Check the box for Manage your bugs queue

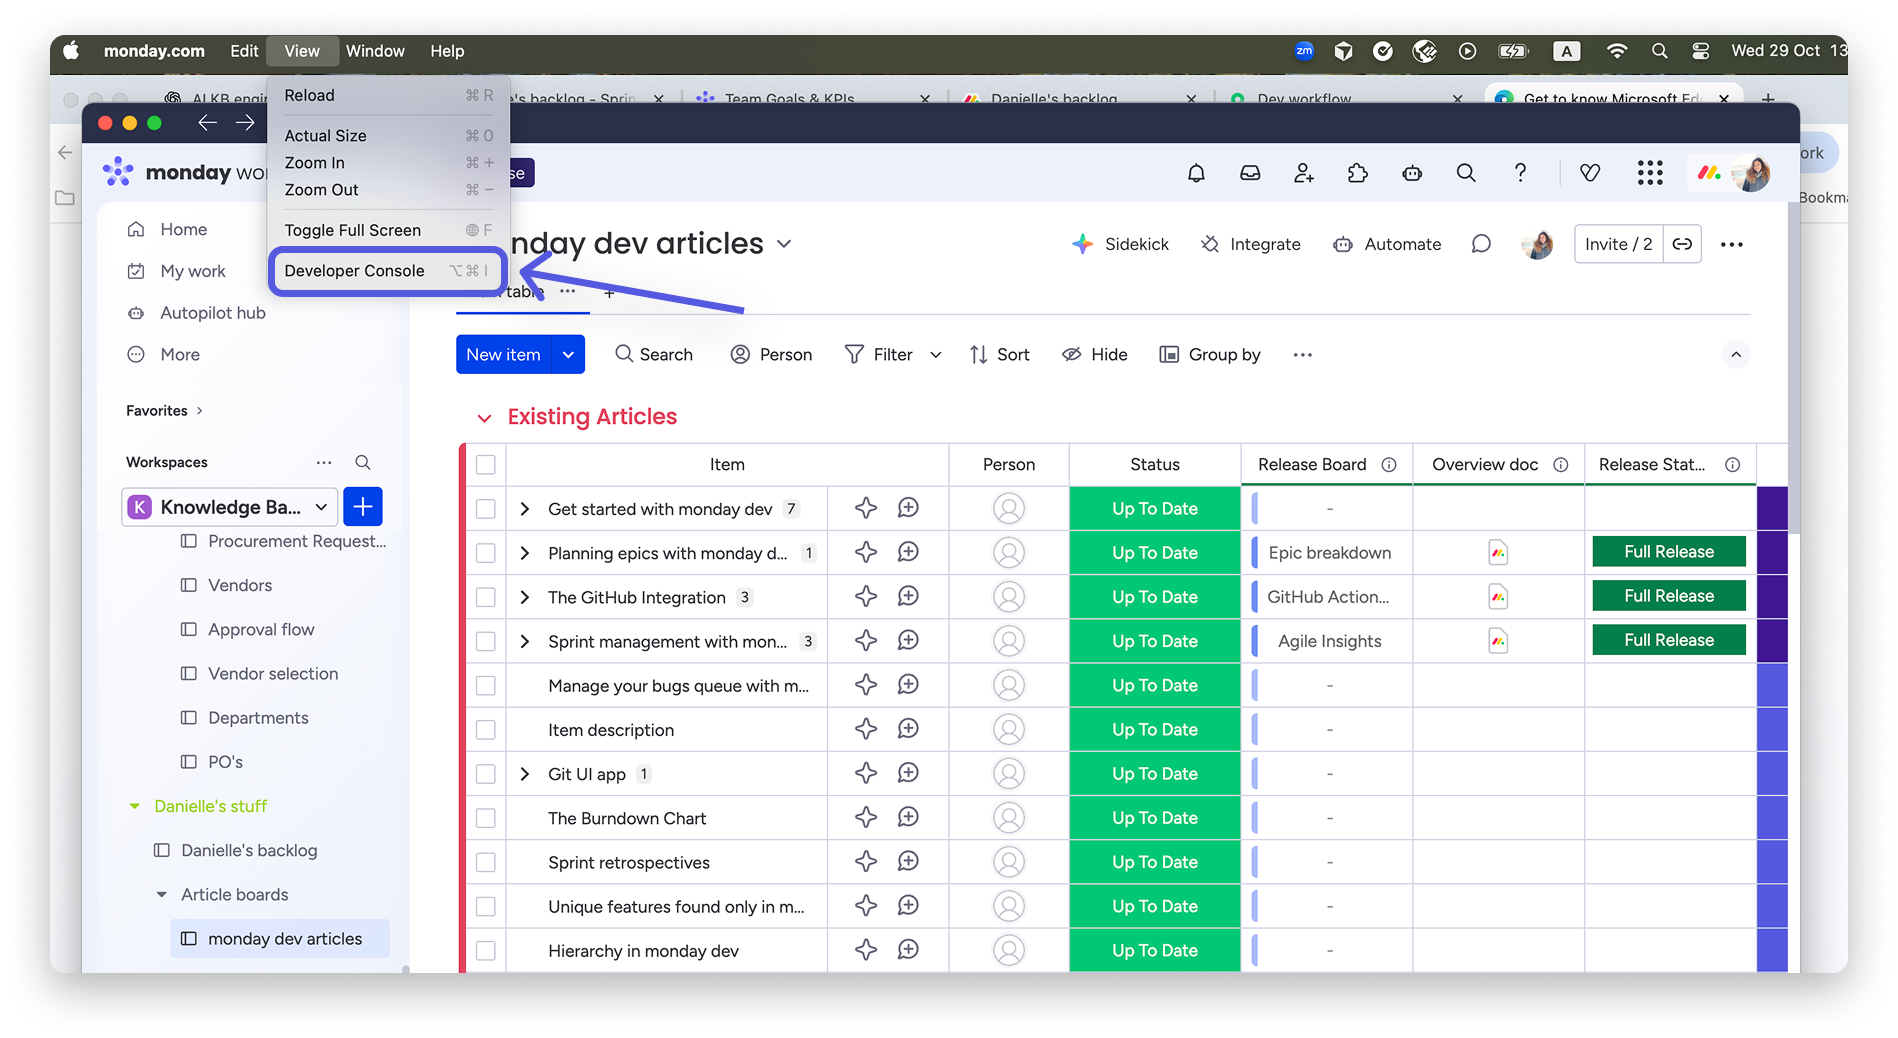(486, 686)
